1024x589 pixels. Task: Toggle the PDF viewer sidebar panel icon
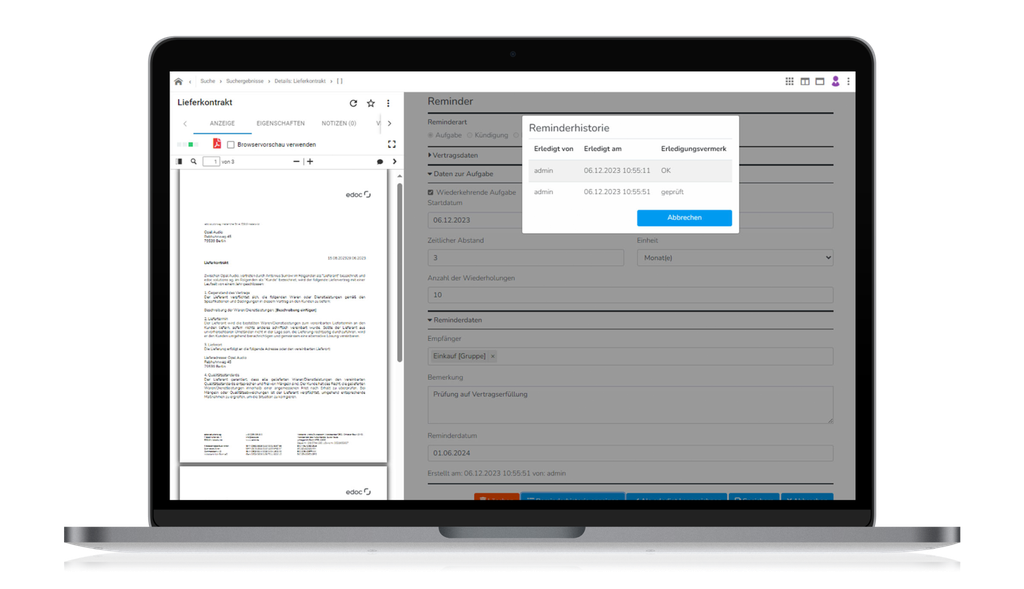[180, 161]
